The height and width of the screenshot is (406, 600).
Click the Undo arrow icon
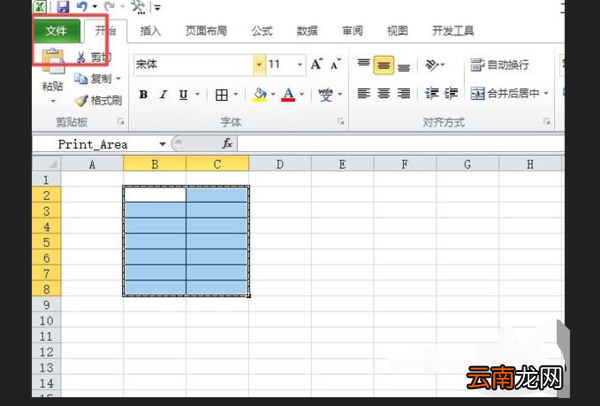(82, 6)
